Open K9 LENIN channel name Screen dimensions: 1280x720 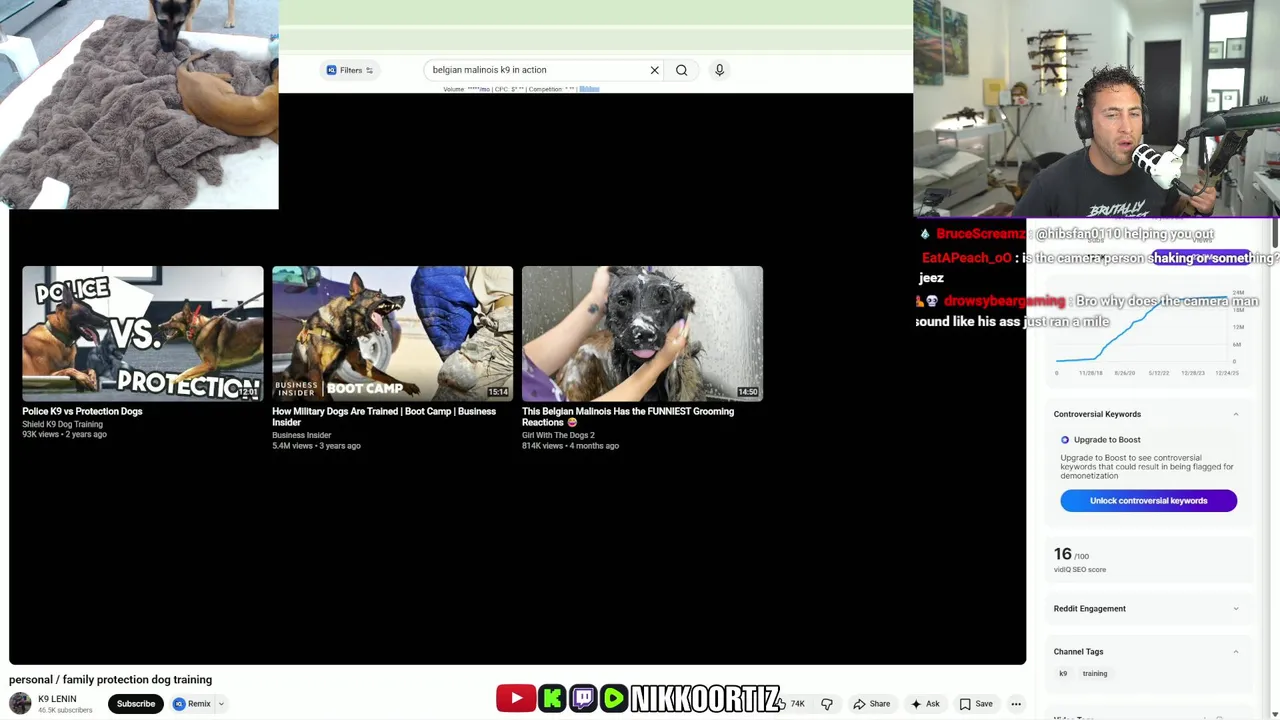pyautogui.click(x=57, y=699)
